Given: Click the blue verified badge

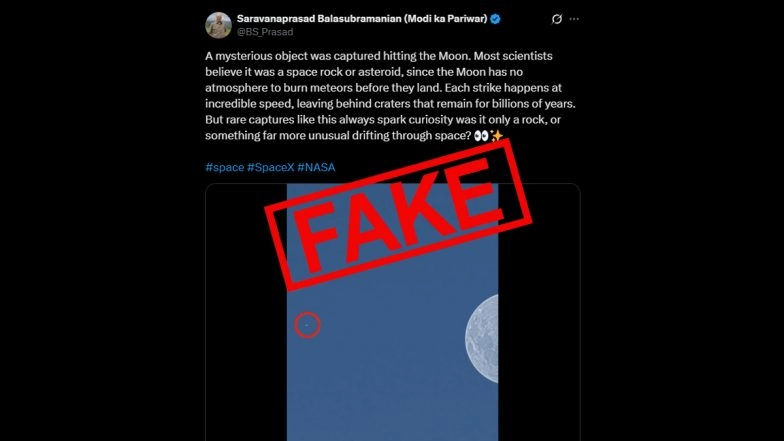Looking at the screenshot, I should 497,19.
